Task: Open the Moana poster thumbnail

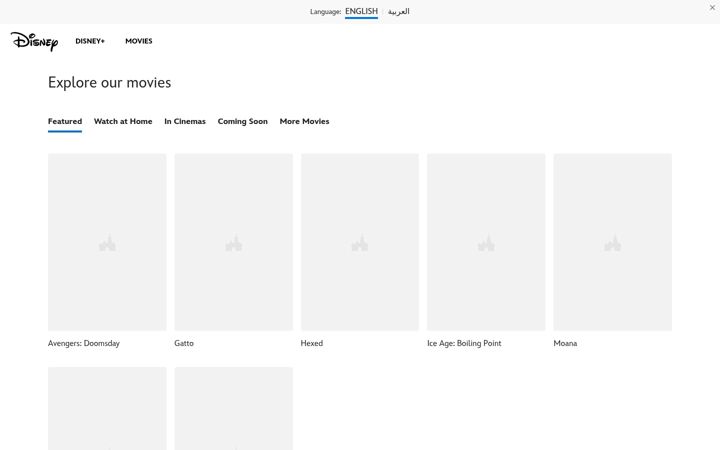Action: (x=613, y=242)
